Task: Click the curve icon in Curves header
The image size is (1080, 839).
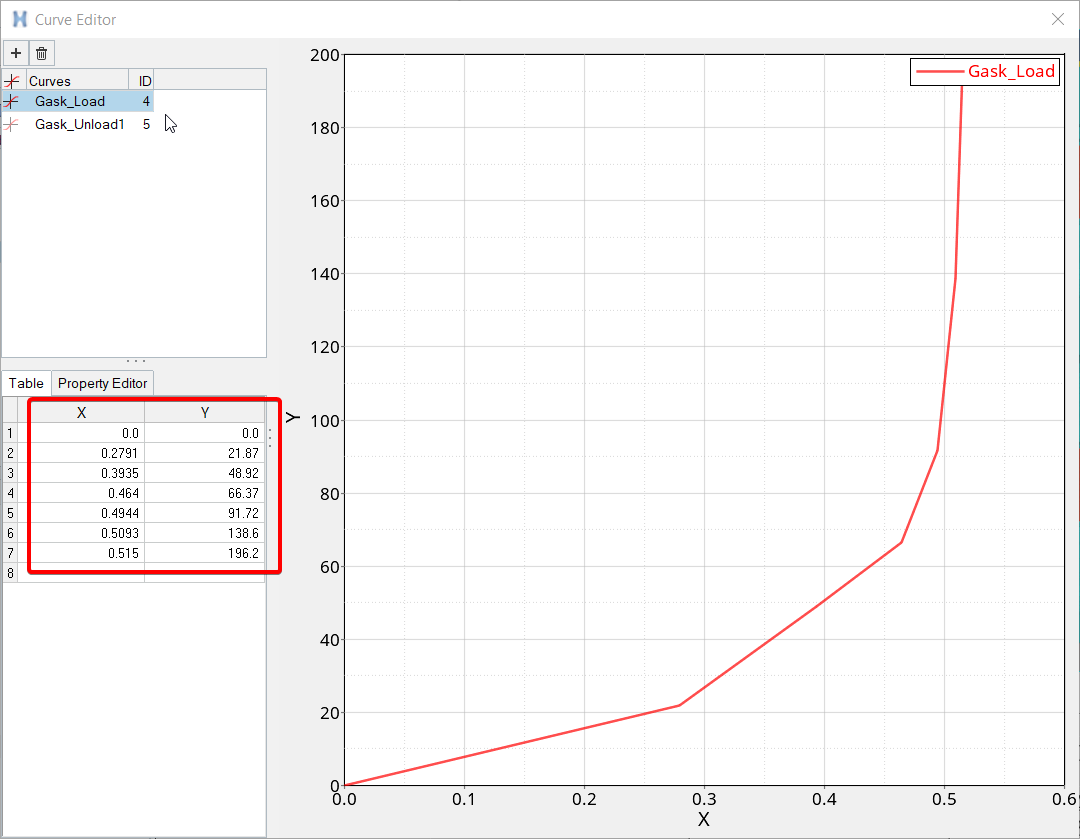Action: [x=12, y=81]
